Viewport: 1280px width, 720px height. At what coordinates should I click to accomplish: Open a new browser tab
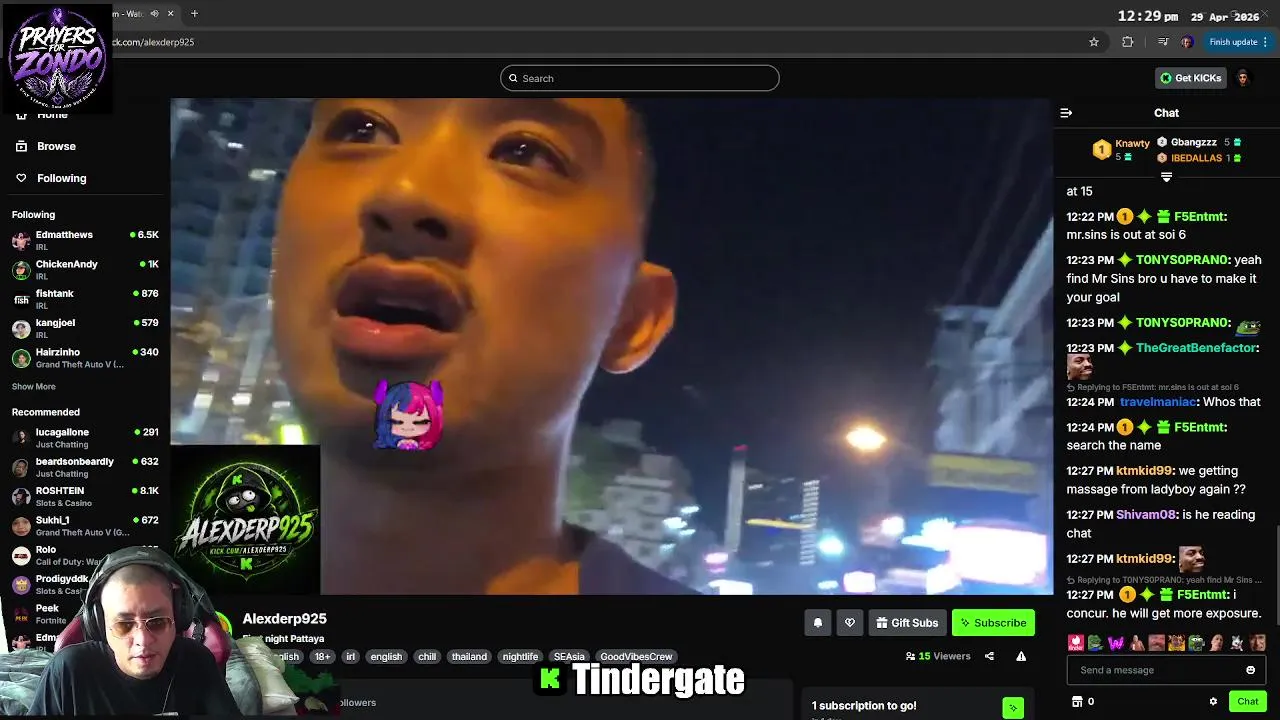[x=194, y=14]
